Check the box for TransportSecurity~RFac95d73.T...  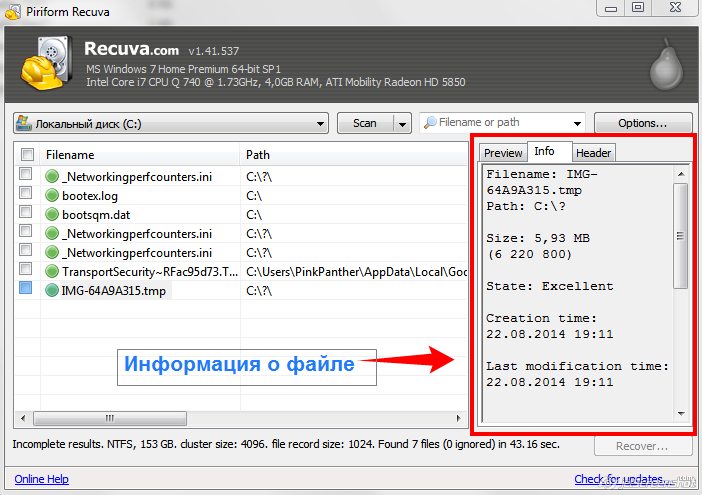(x=26, y=269)
